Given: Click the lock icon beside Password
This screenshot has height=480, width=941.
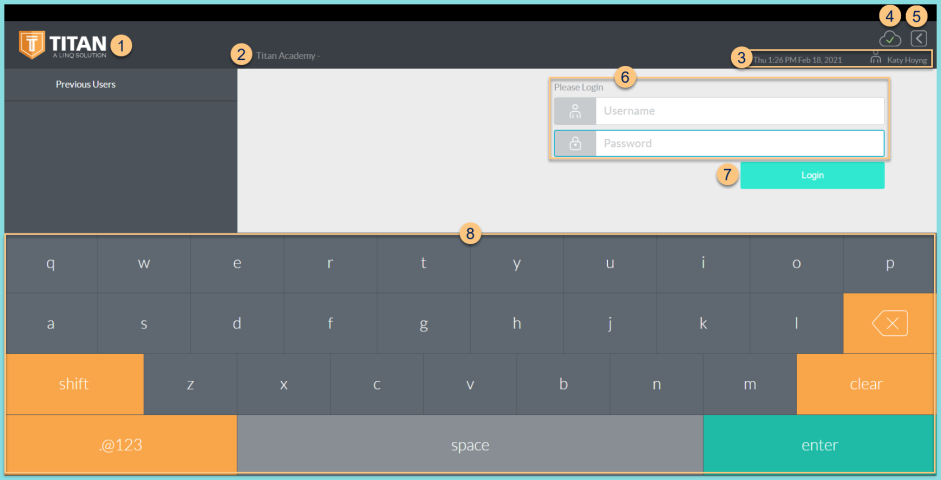Looking at the screenshot, I should tap(575, 143).
